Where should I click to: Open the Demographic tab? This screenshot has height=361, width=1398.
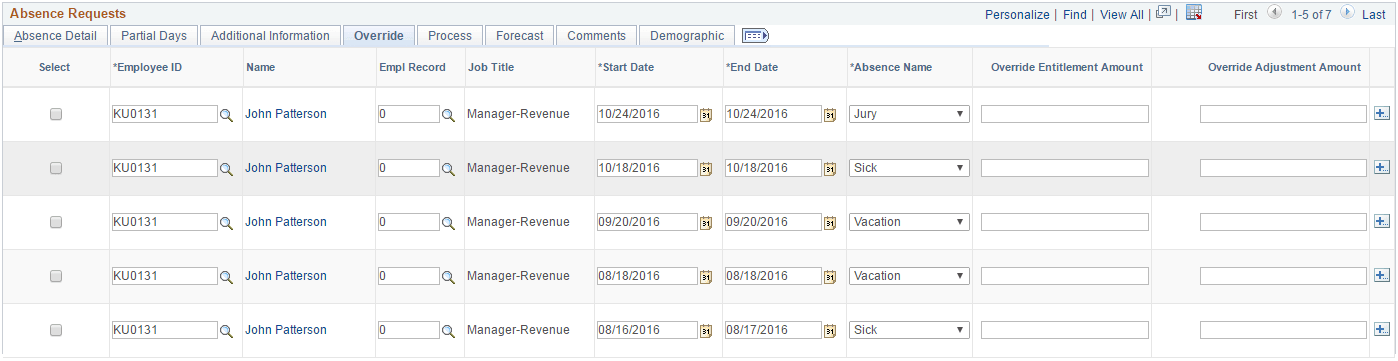(687, 36)
